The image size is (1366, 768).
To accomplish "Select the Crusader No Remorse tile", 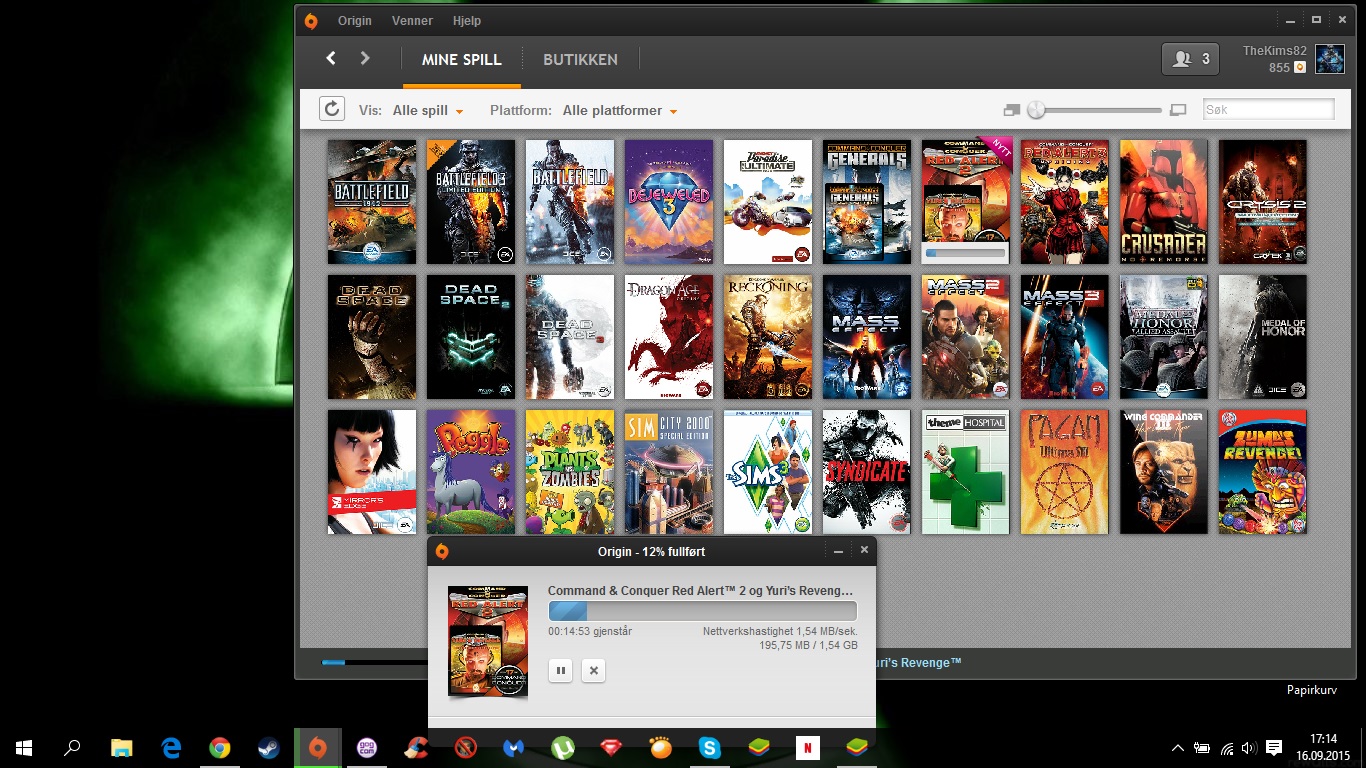I will [1164, 202].
